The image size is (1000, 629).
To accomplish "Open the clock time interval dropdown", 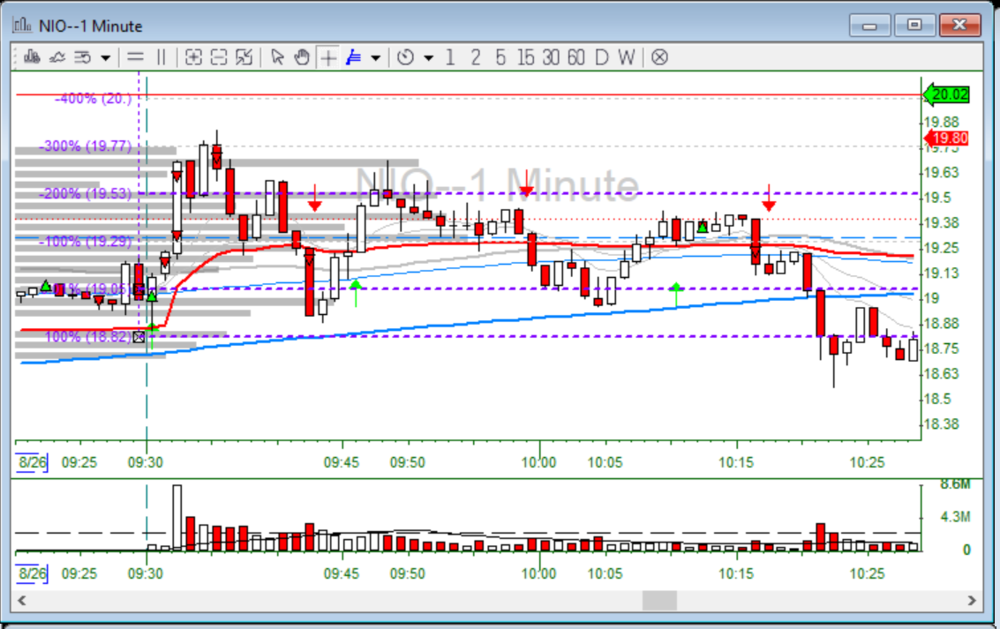I will coord(428,57).
